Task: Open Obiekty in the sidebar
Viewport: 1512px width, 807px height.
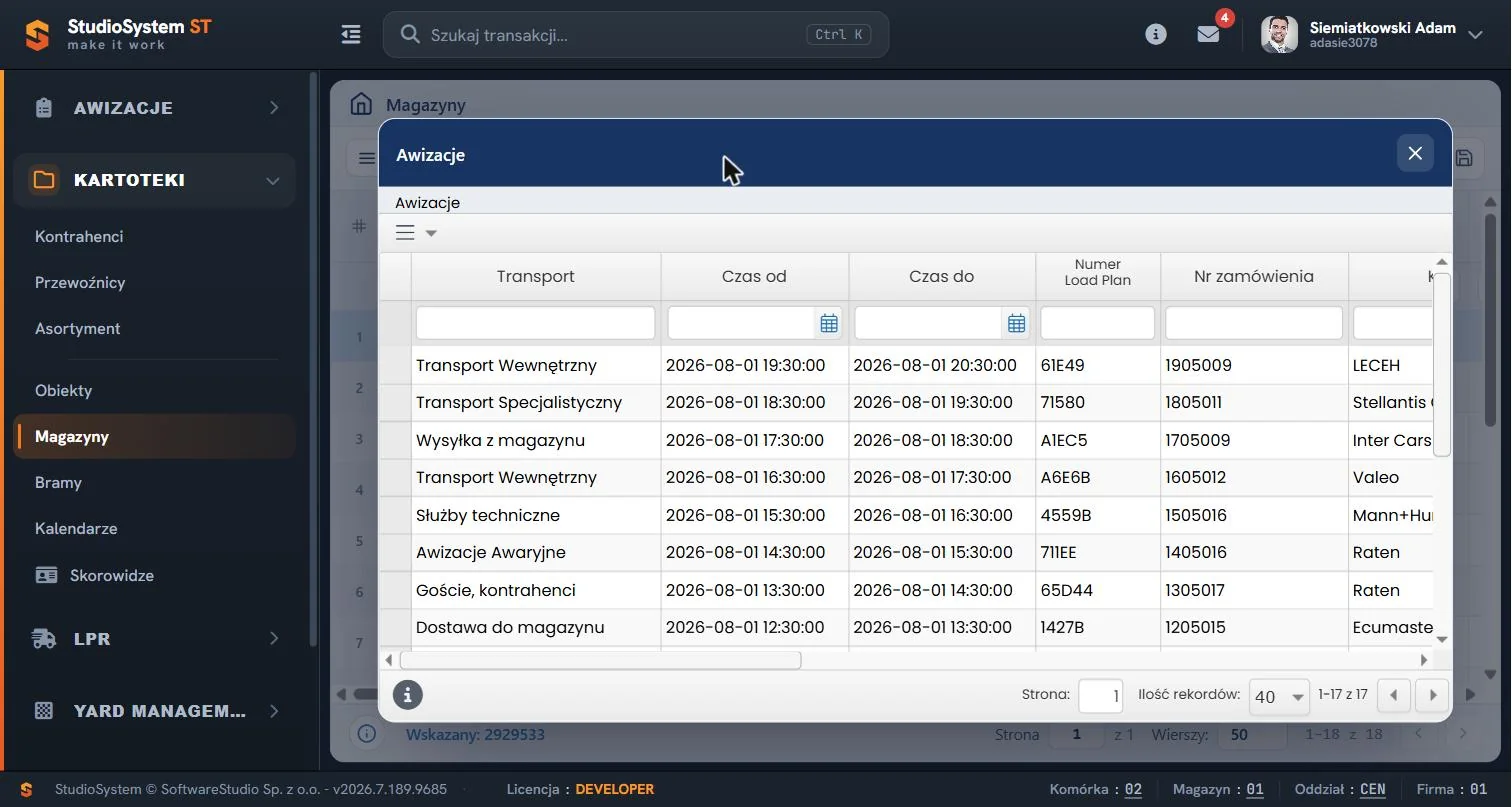Action: pos(63,391)
